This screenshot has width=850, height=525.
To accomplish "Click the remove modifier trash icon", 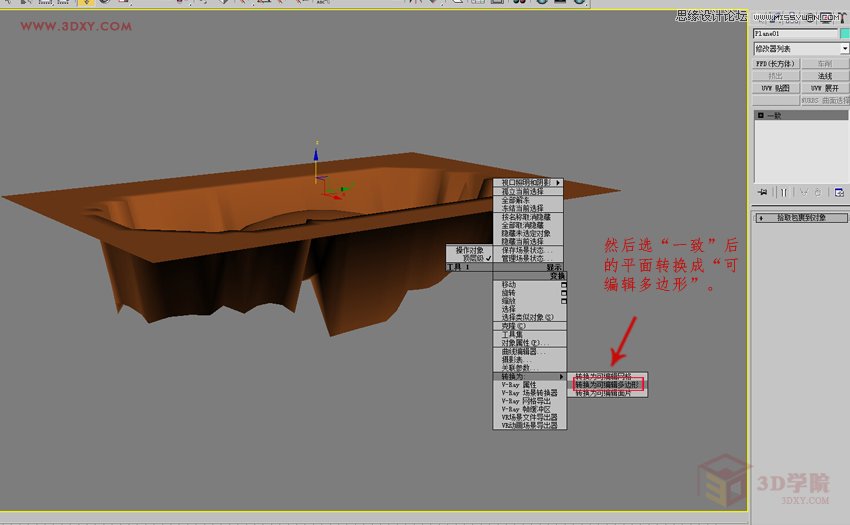I will coord(817,192).
